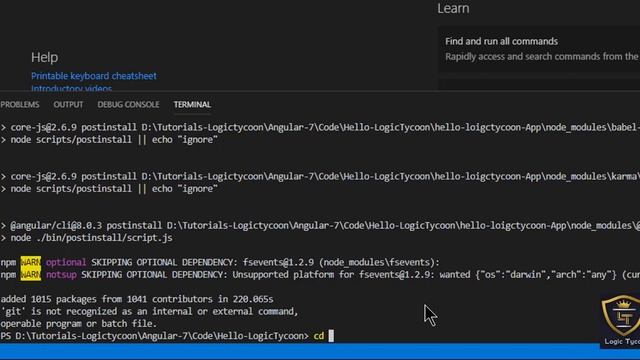Click the yellow WARN label on notsup line

point(31,275)
